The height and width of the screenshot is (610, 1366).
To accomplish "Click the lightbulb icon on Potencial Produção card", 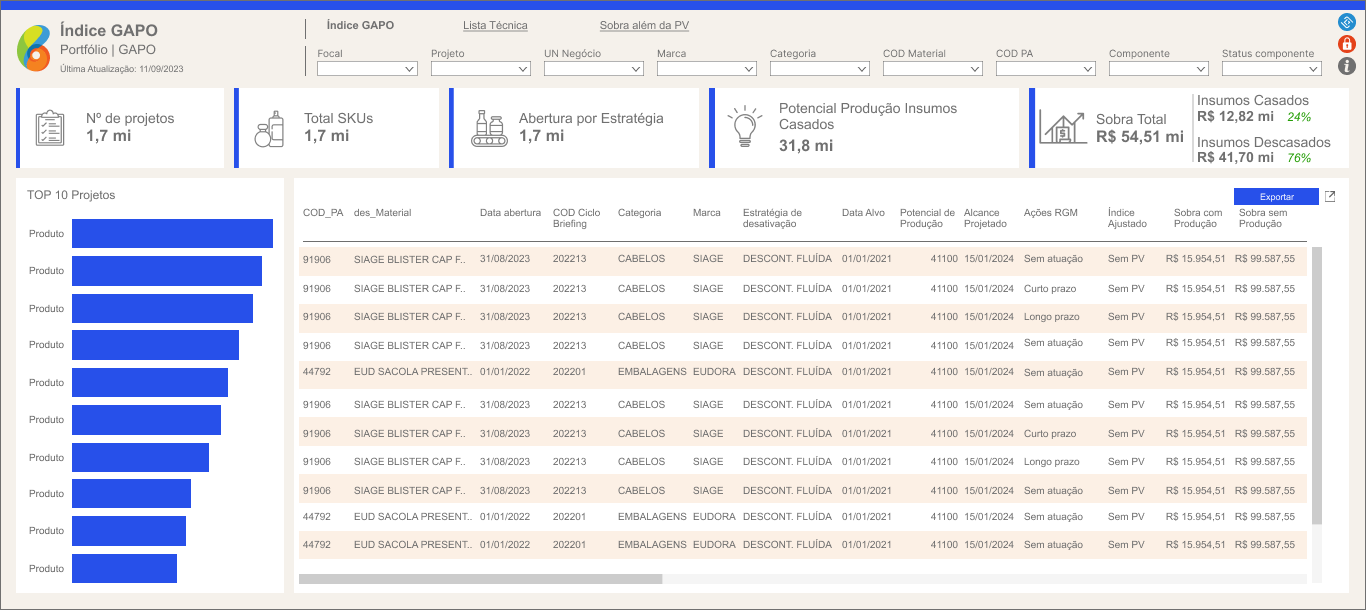I will (744, 128).
